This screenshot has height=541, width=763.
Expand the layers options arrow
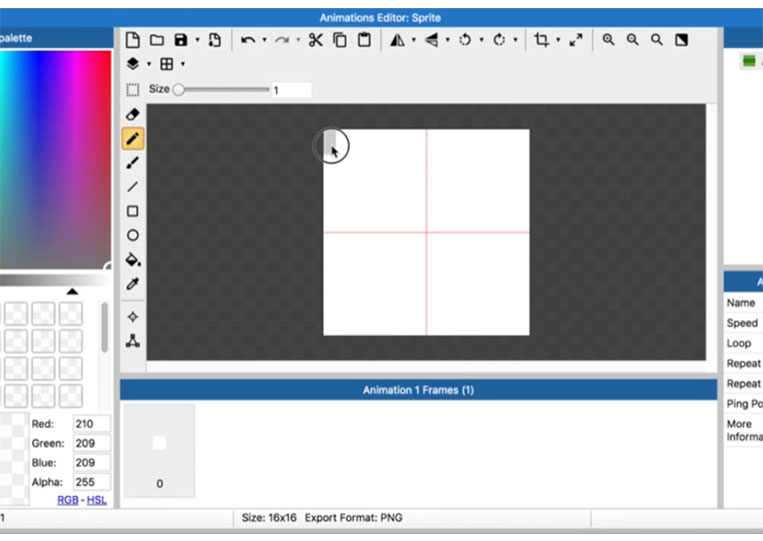149,64
